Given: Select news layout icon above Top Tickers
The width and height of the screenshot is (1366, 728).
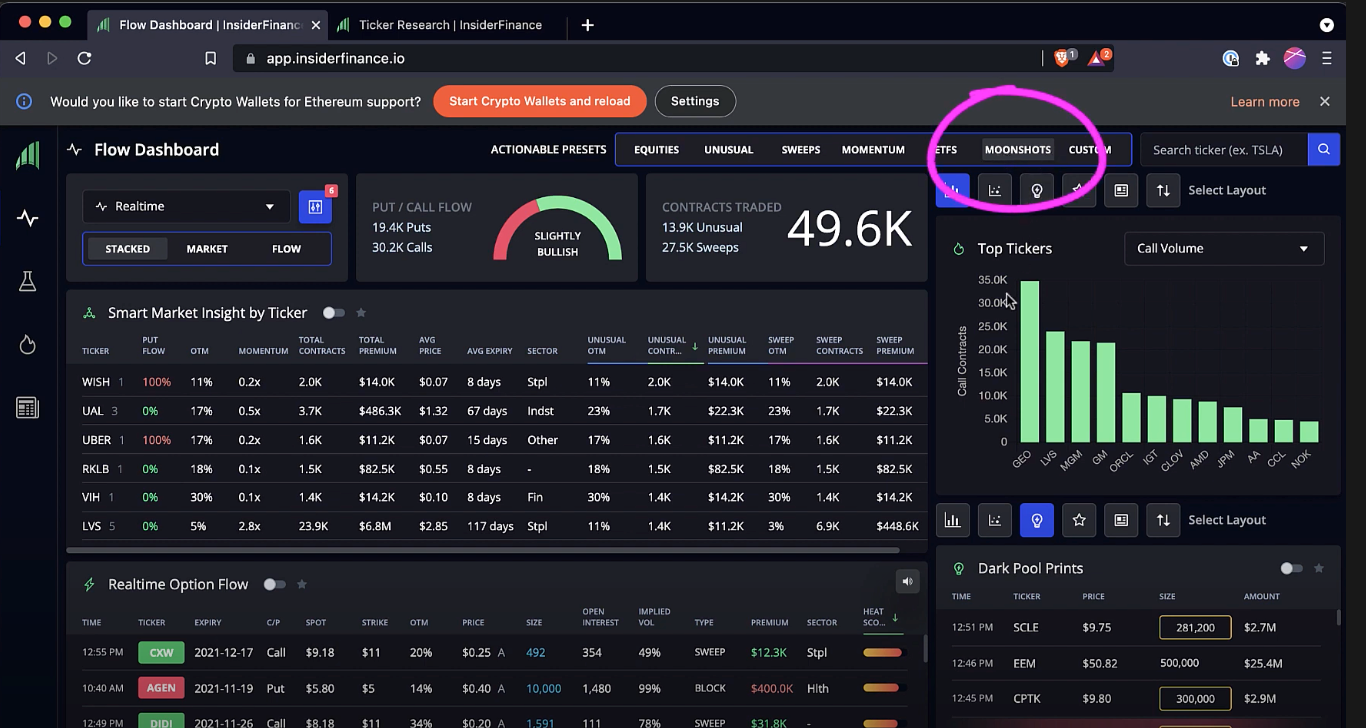Looking at the screenshot, I should [x=1121, y=190].
